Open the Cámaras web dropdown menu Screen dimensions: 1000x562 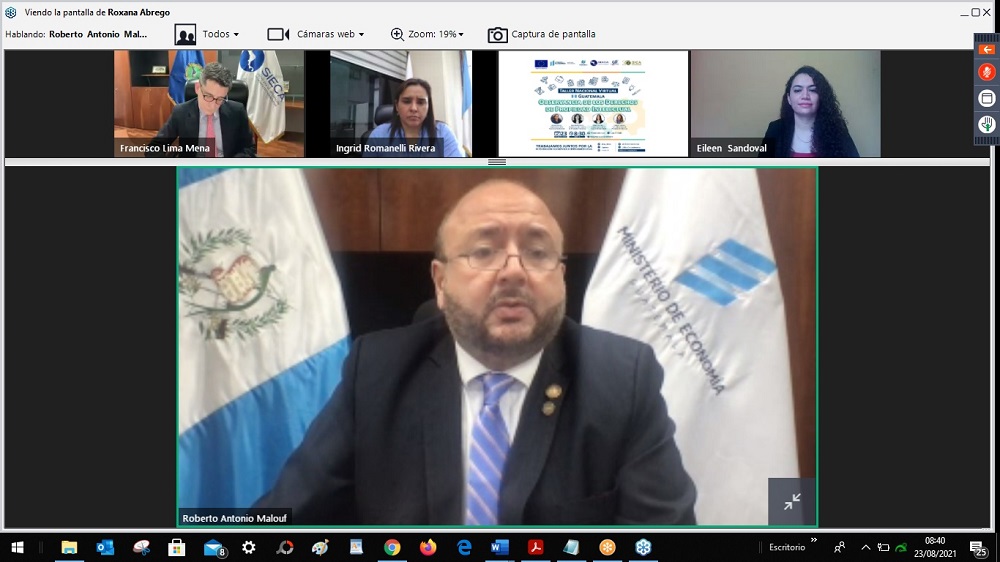(316, 34)
